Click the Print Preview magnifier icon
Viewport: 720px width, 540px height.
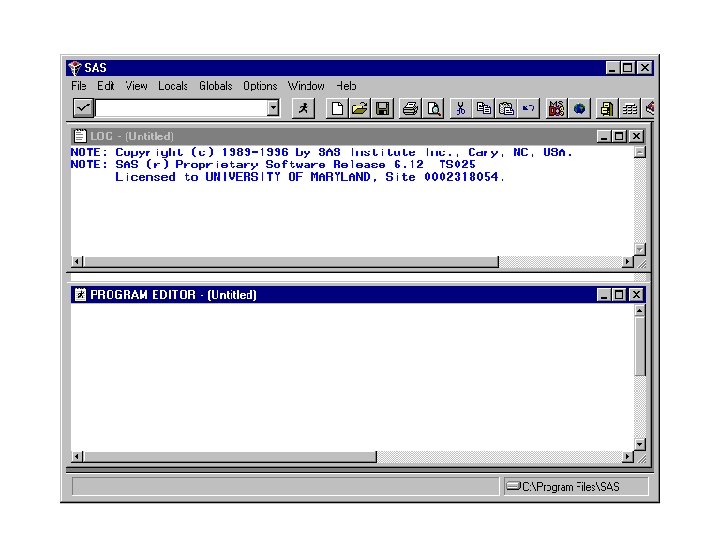point(433,108)
